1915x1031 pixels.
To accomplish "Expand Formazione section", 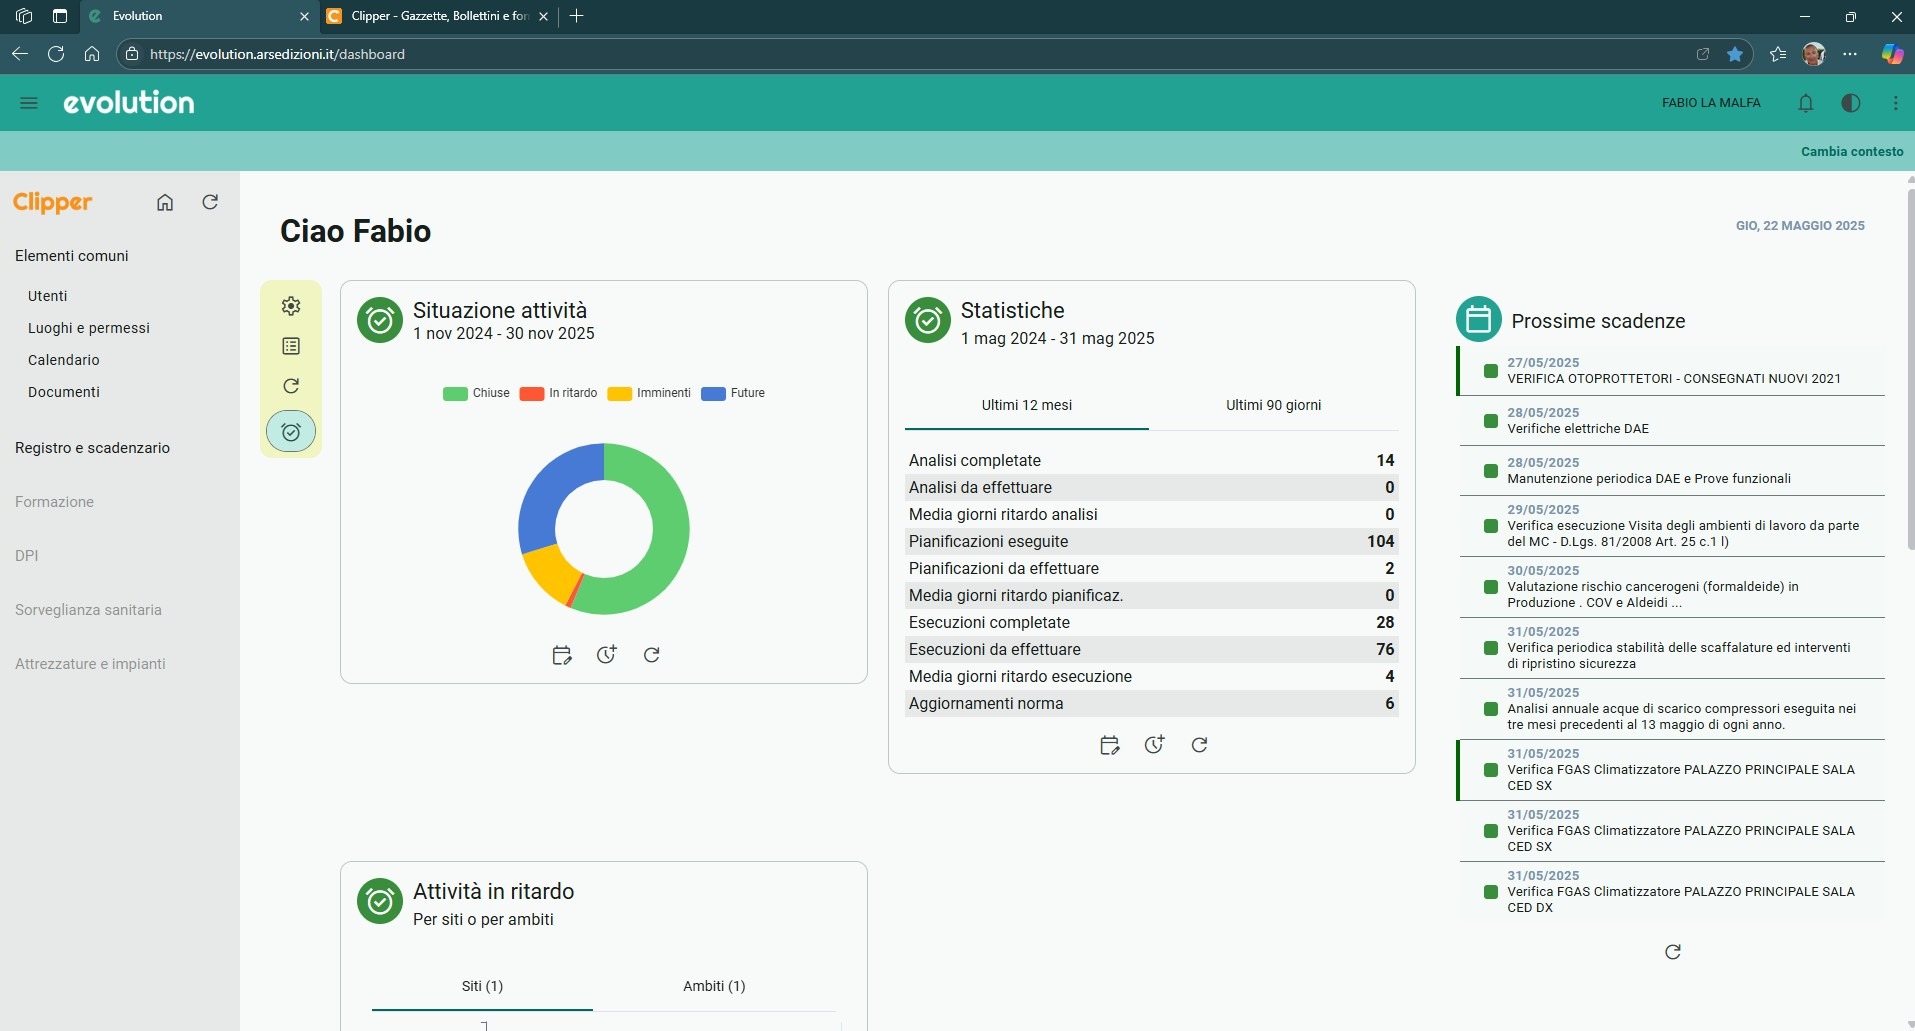I will click(54, 502).
